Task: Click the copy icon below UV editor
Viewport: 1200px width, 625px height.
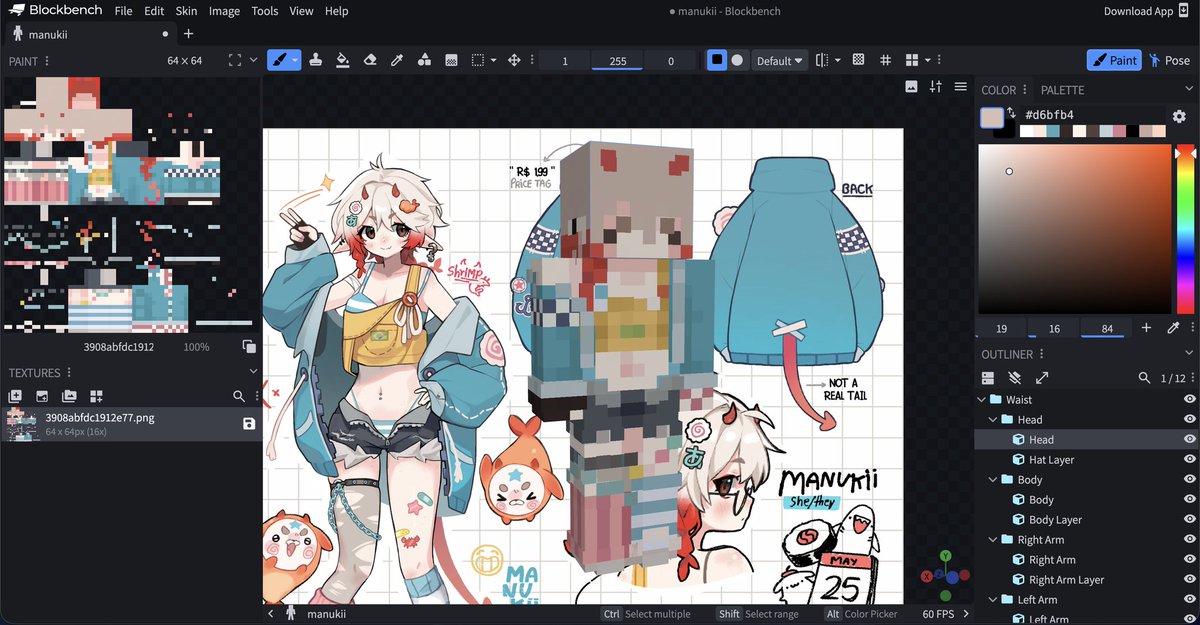Action: [x=248, y=346]
